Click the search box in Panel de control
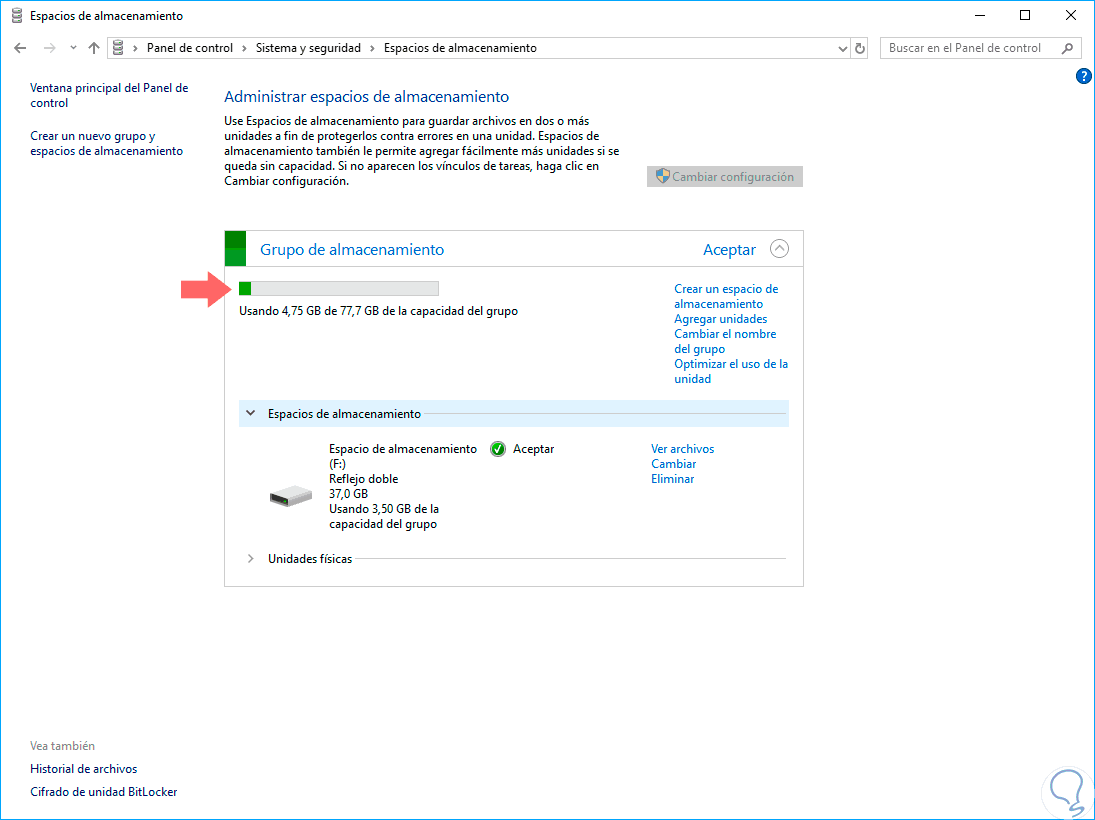The height and width of the screenshot is (820, 1095). coord(978,48)
